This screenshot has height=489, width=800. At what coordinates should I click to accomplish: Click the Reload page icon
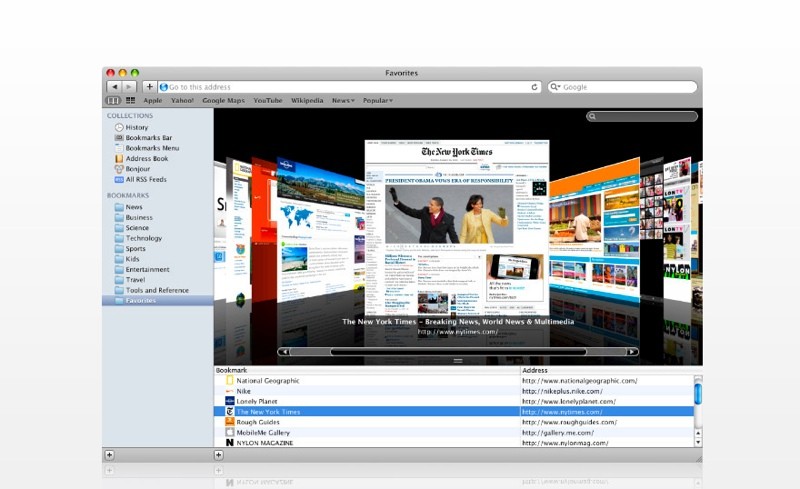pos(535,87)
